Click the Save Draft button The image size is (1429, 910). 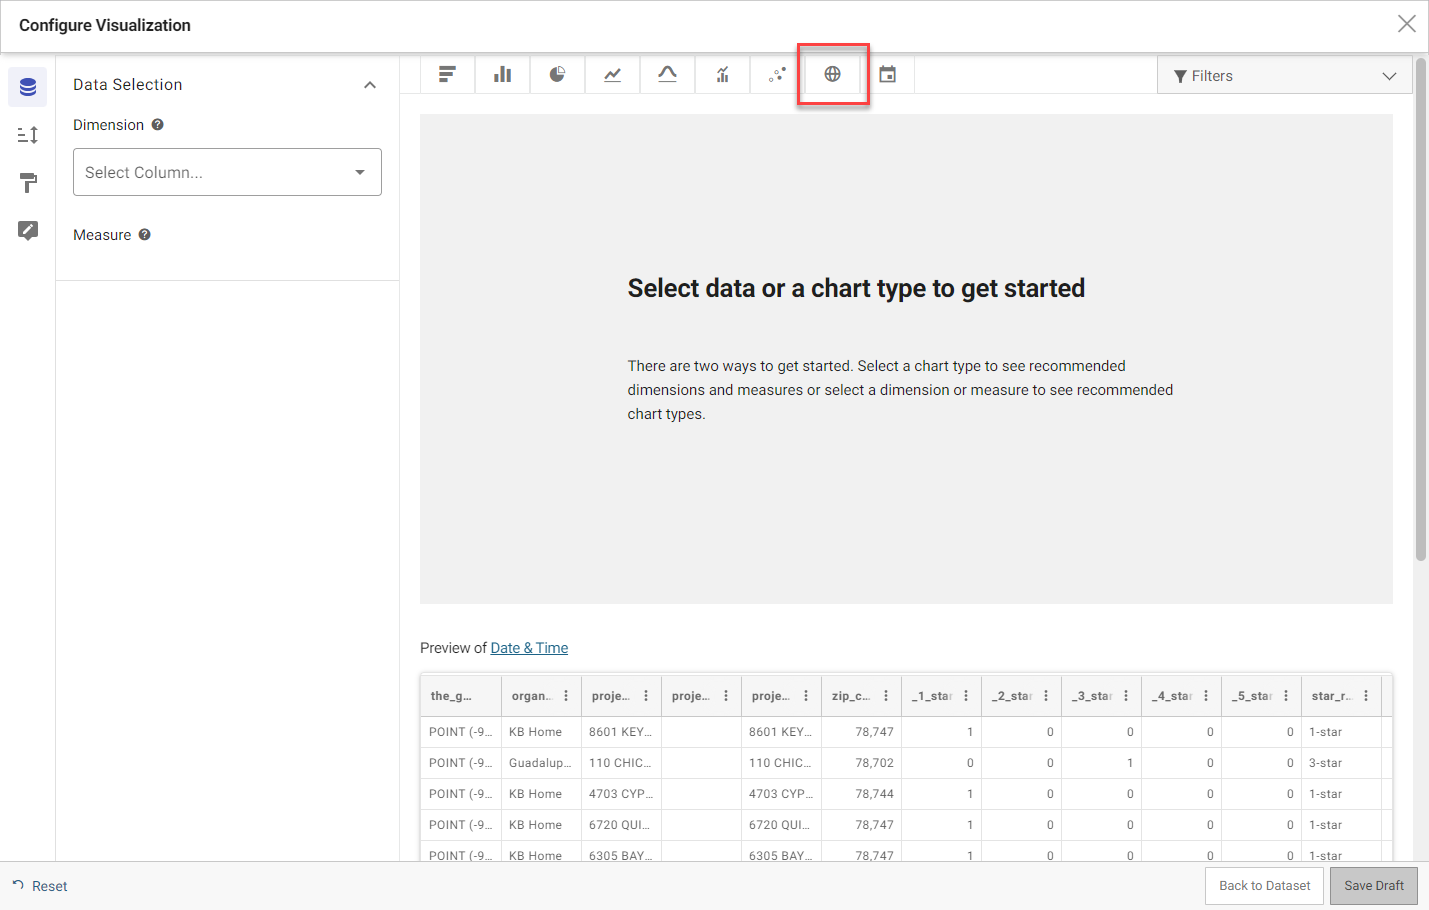click(1374, 886)
